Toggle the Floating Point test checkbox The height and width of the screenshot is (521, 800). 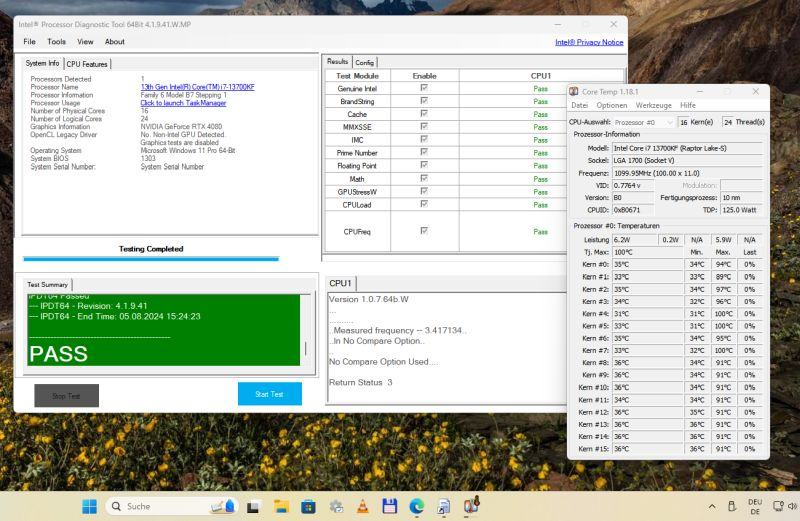[x=423, y=165]
